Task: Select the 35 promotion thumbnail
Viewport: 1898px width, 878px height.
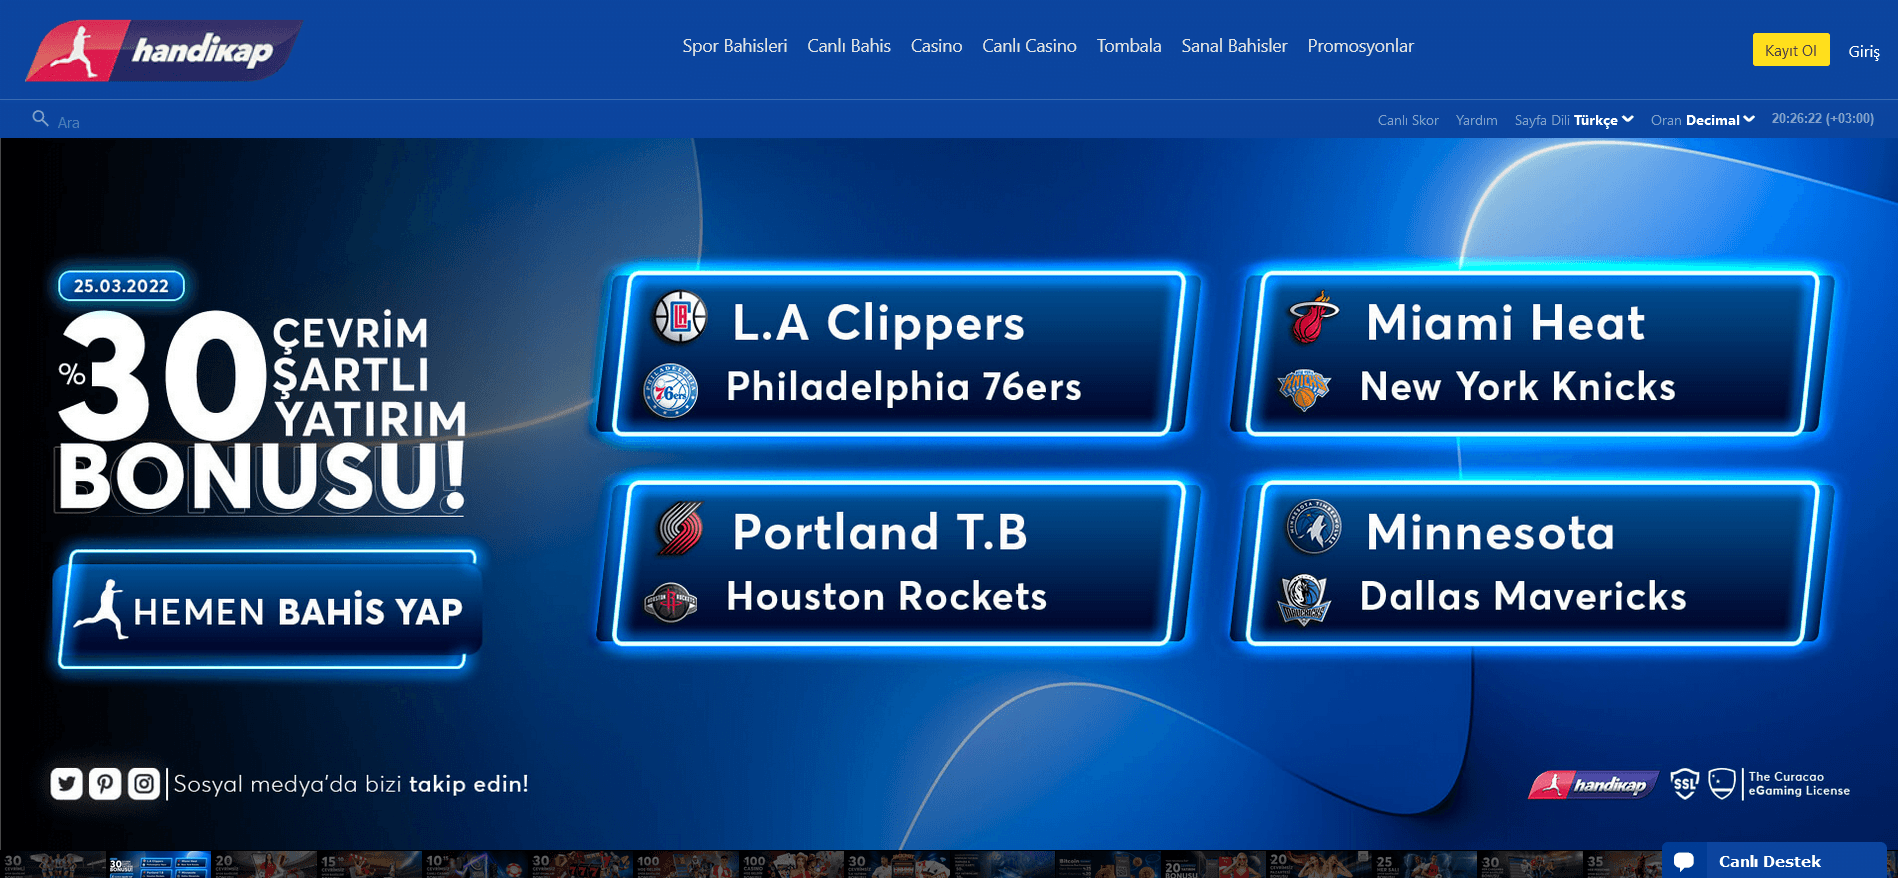Action: click(x=1622, y=864)
